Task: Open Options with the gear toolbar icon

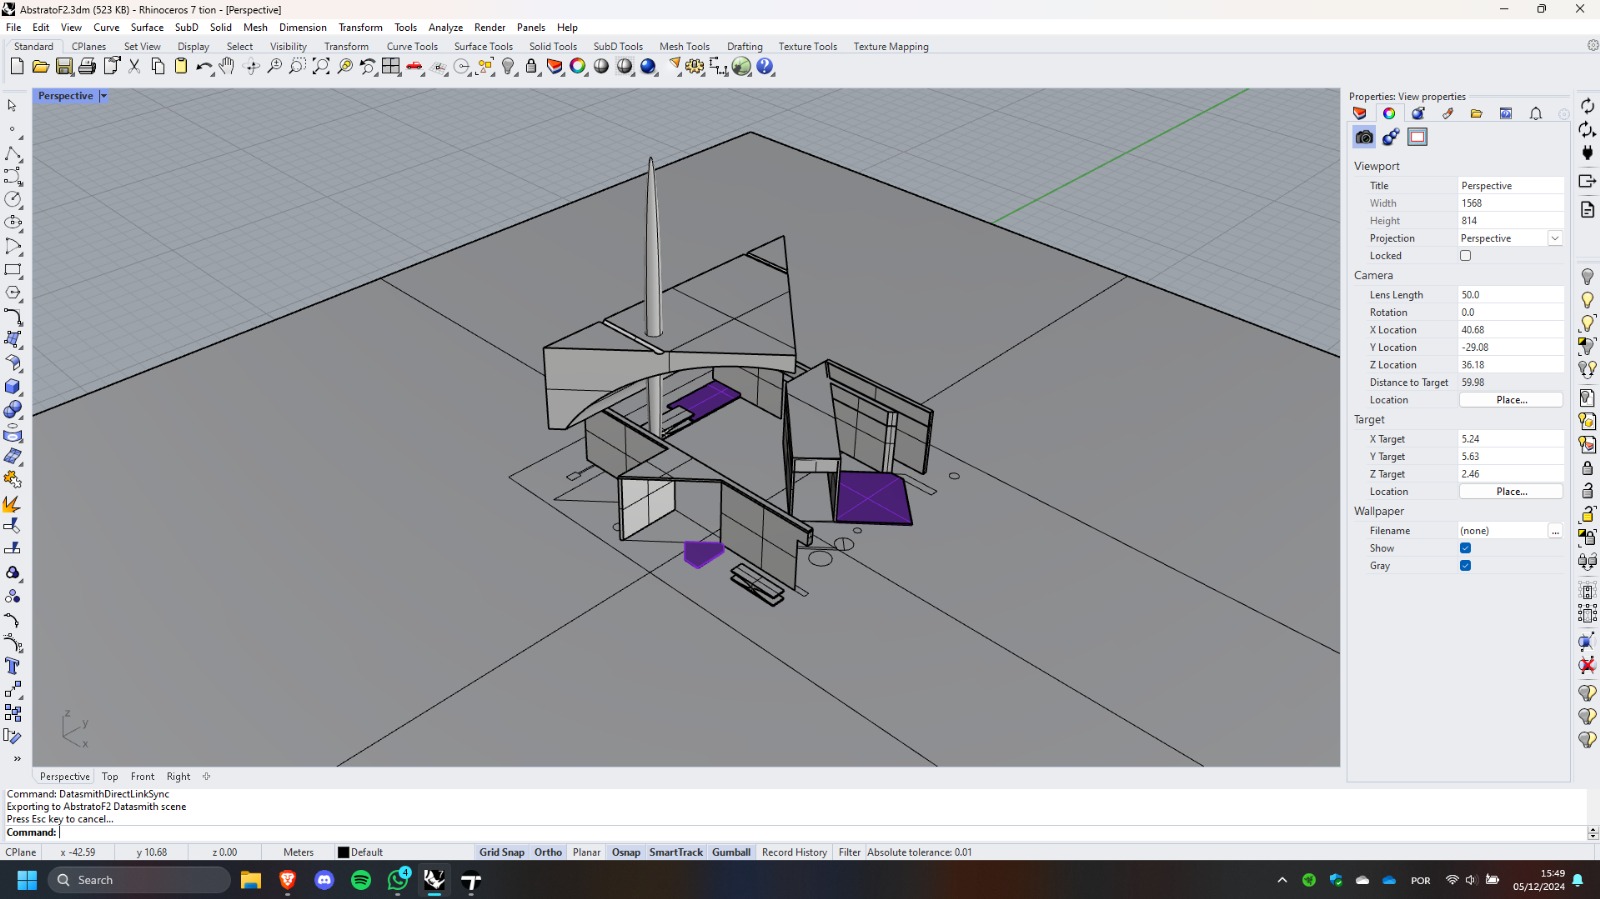Action: (x=694, y=66)
